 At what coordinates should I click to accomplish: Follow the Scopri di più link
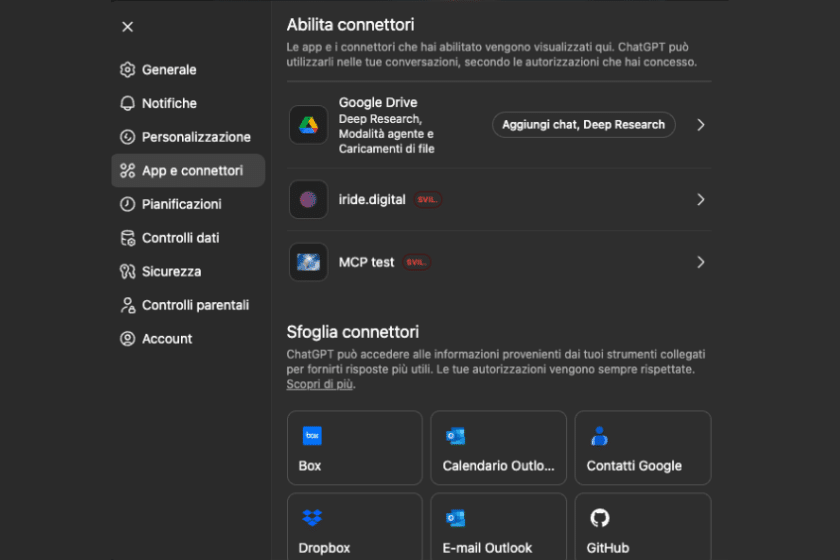(319, 384)
